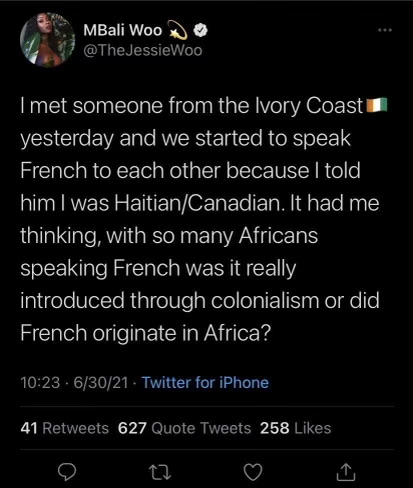View the 627 Quote Tweets list

[x=184, y=428]
